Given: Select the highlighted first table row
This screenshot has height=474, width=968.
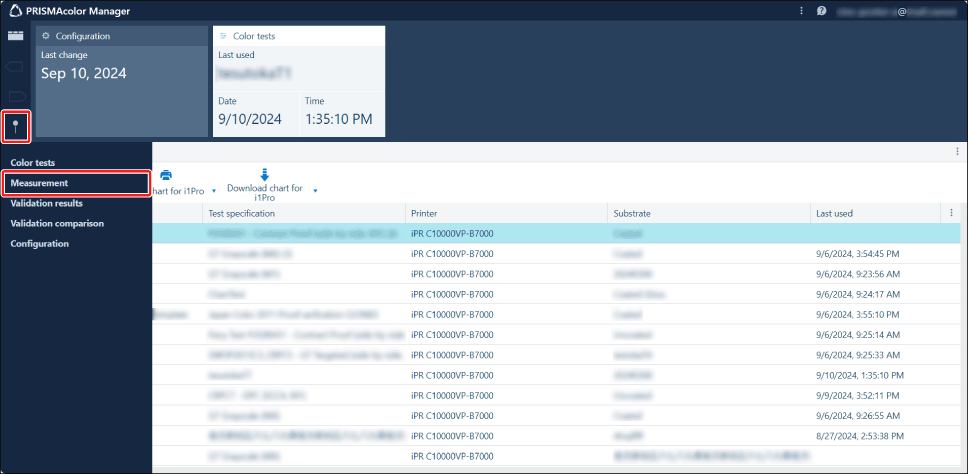Looking at the screenshot, I should 555,233.
